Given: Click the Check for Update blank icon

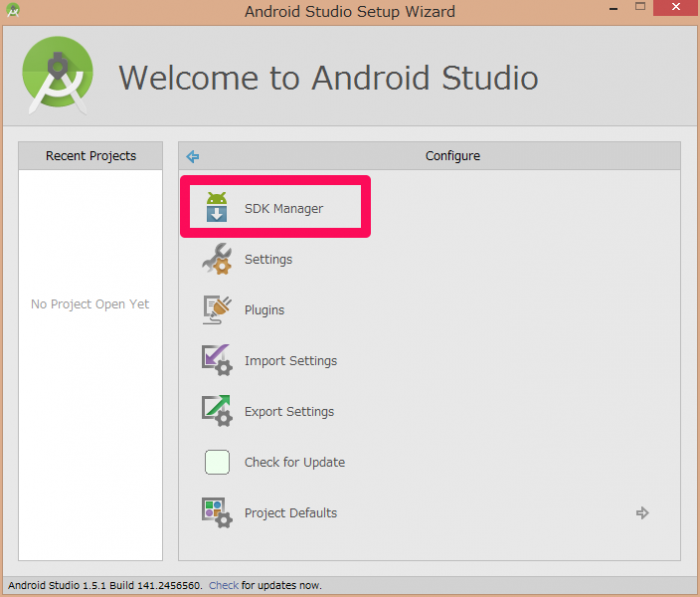Looking at the screenshot, I should (217, 462).
